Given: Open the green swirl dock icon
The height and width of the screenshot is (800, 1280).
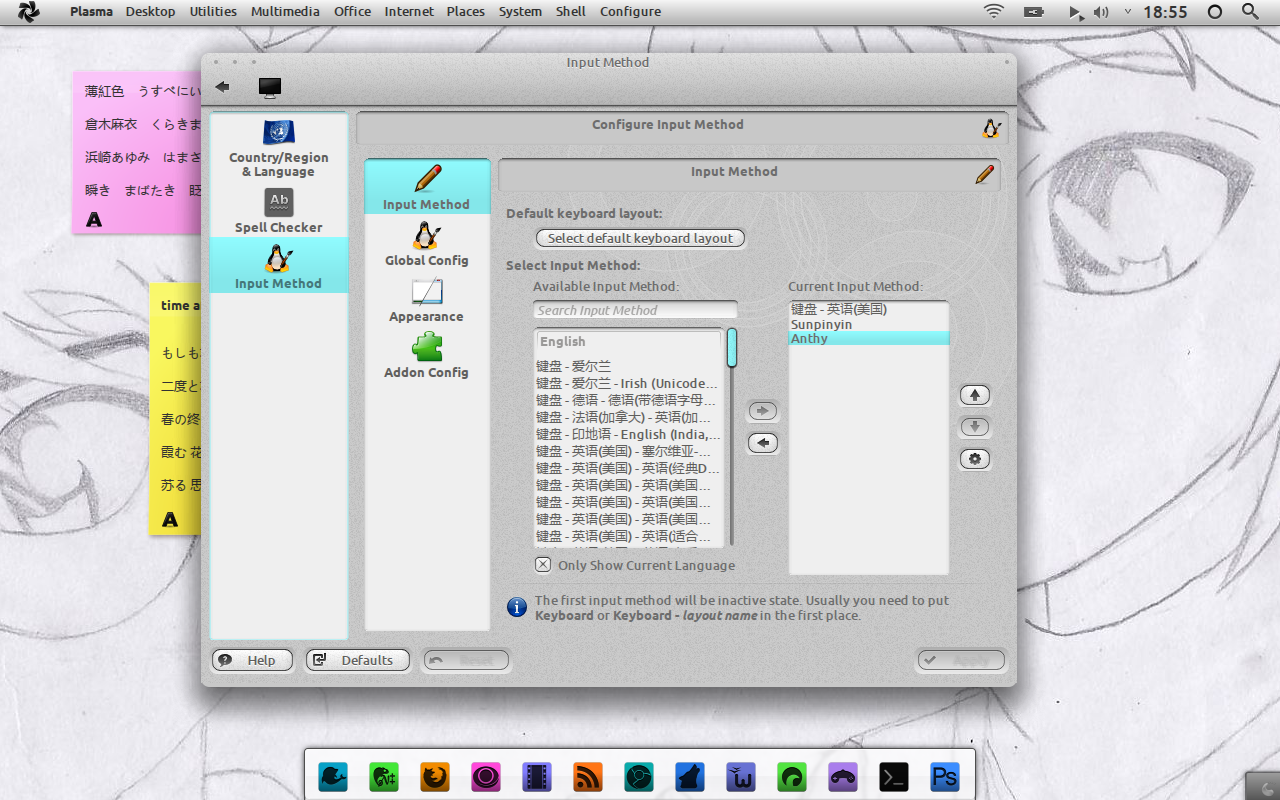Looking at the screenshot, I should [792, 777].
